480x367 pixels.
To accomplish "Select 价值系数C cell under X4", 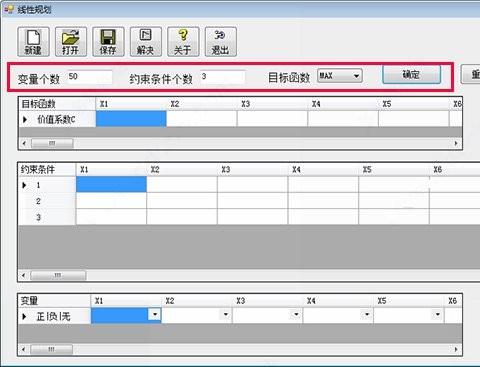I will tap(343, 119).
